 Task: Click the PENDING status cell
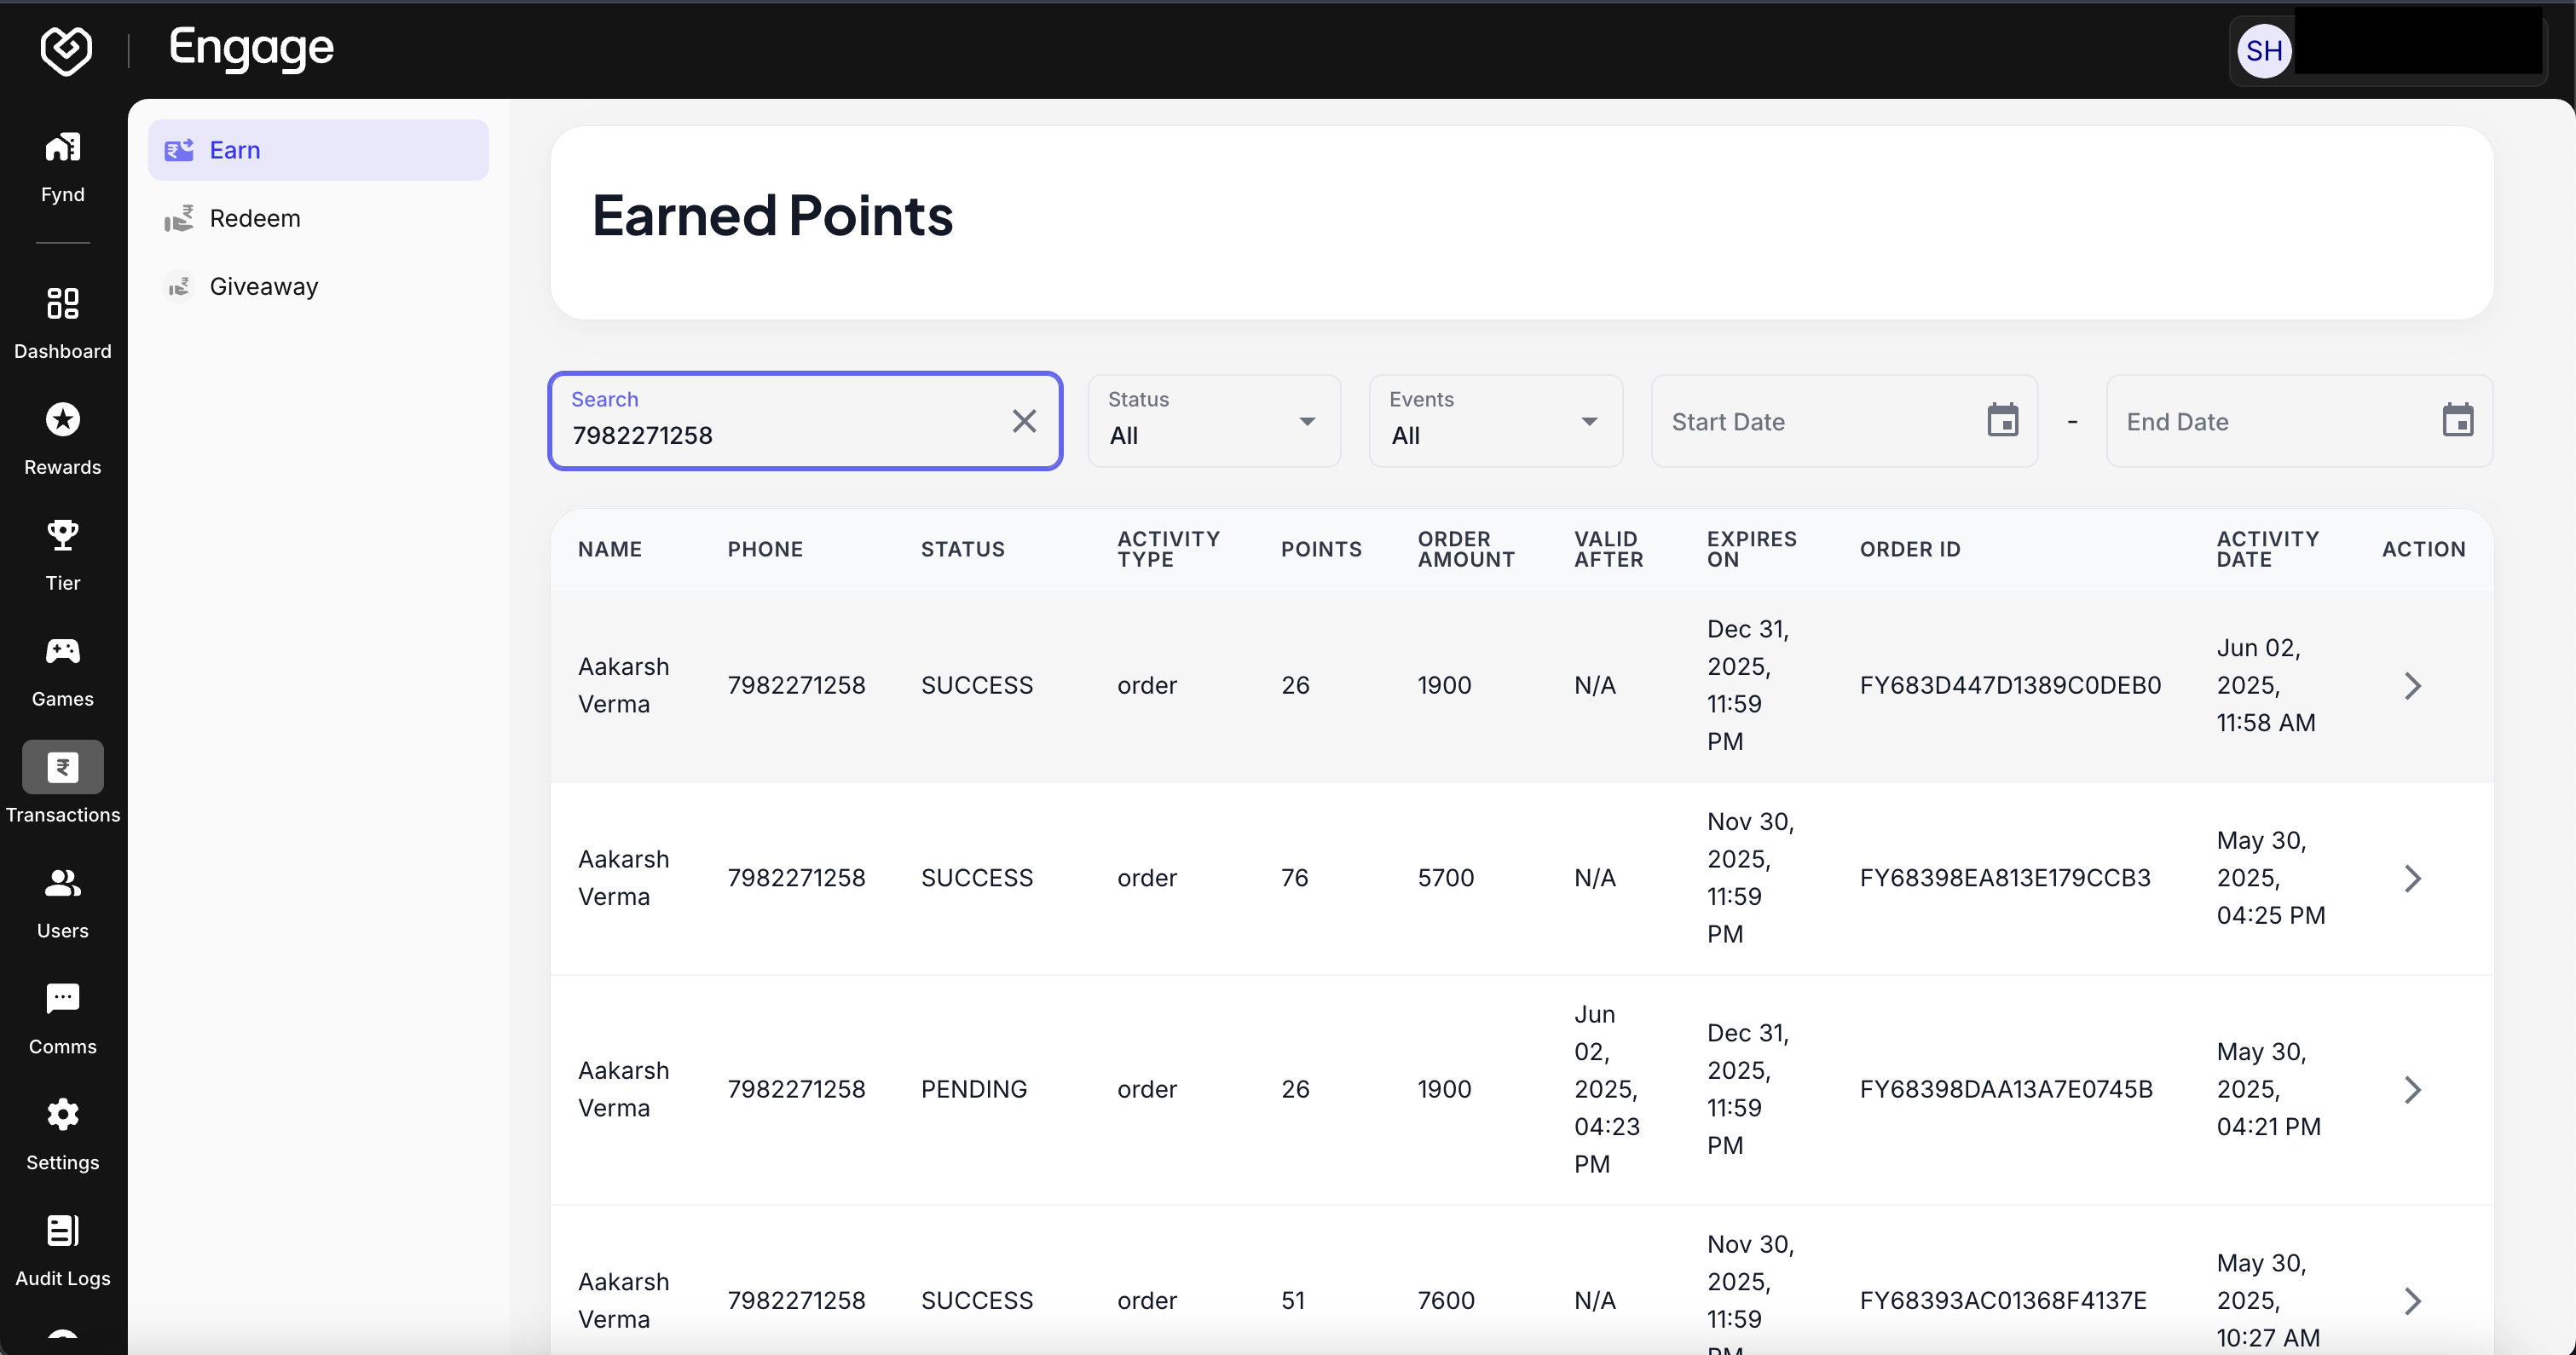point(973,1090)
